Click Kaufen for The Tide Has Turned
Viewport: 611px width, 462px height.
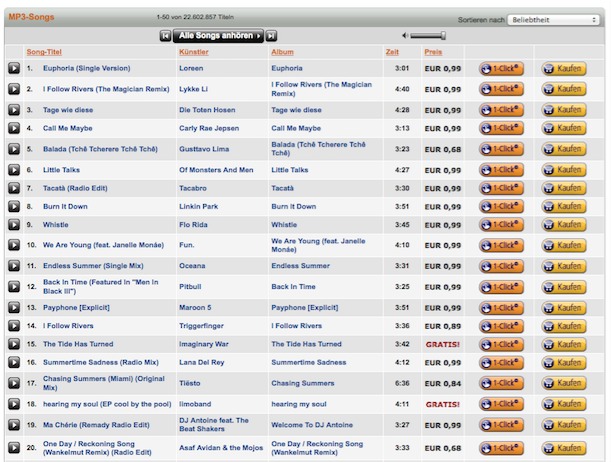[x=563, y=344]
